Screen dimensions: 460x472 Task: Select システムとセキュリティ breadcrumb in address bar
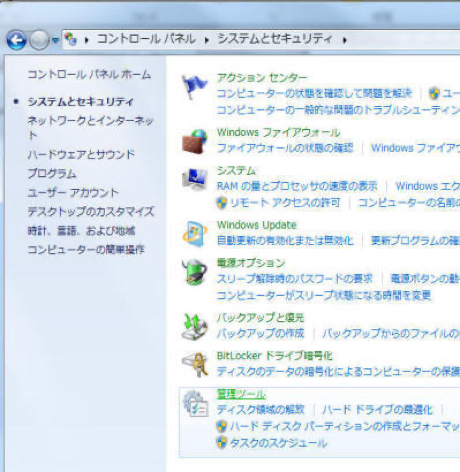275,39
